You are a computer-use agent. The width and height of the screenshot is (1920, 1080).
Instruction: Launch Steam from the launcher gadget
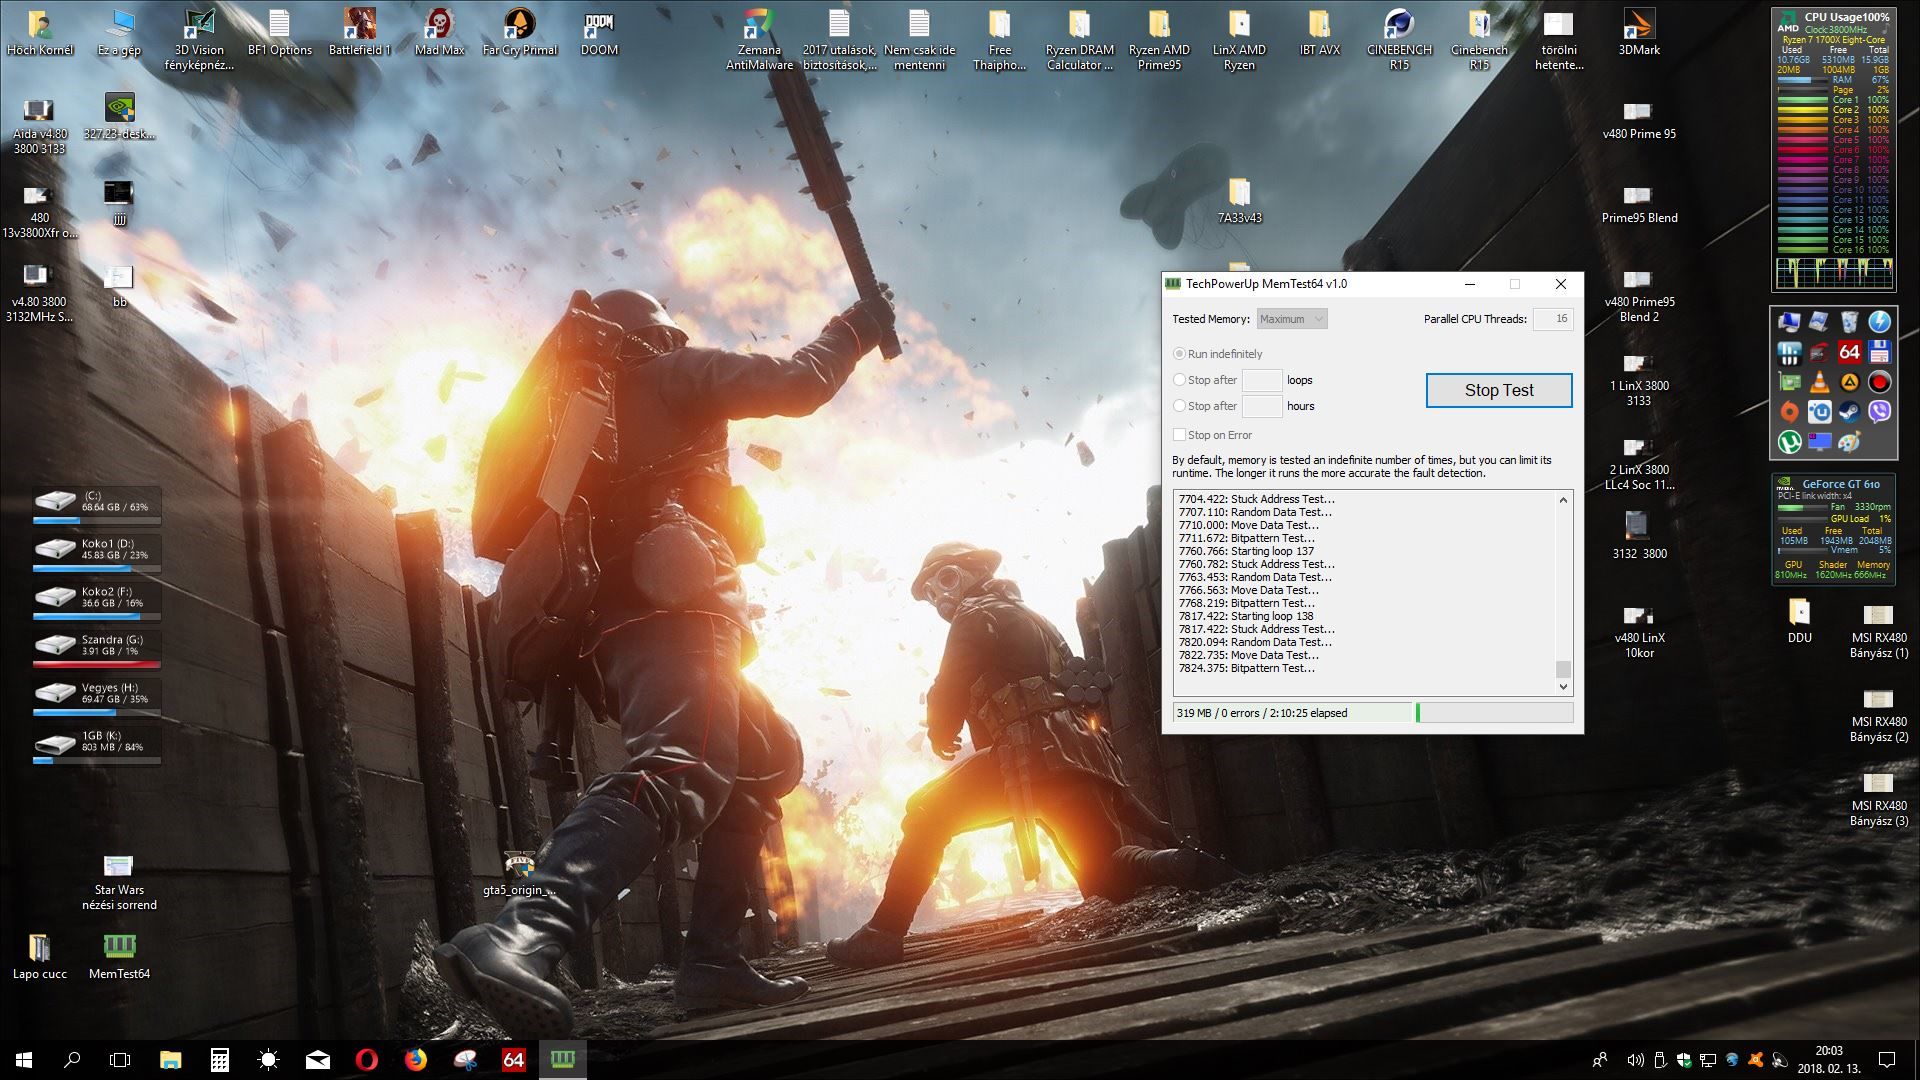[1850, 412]
